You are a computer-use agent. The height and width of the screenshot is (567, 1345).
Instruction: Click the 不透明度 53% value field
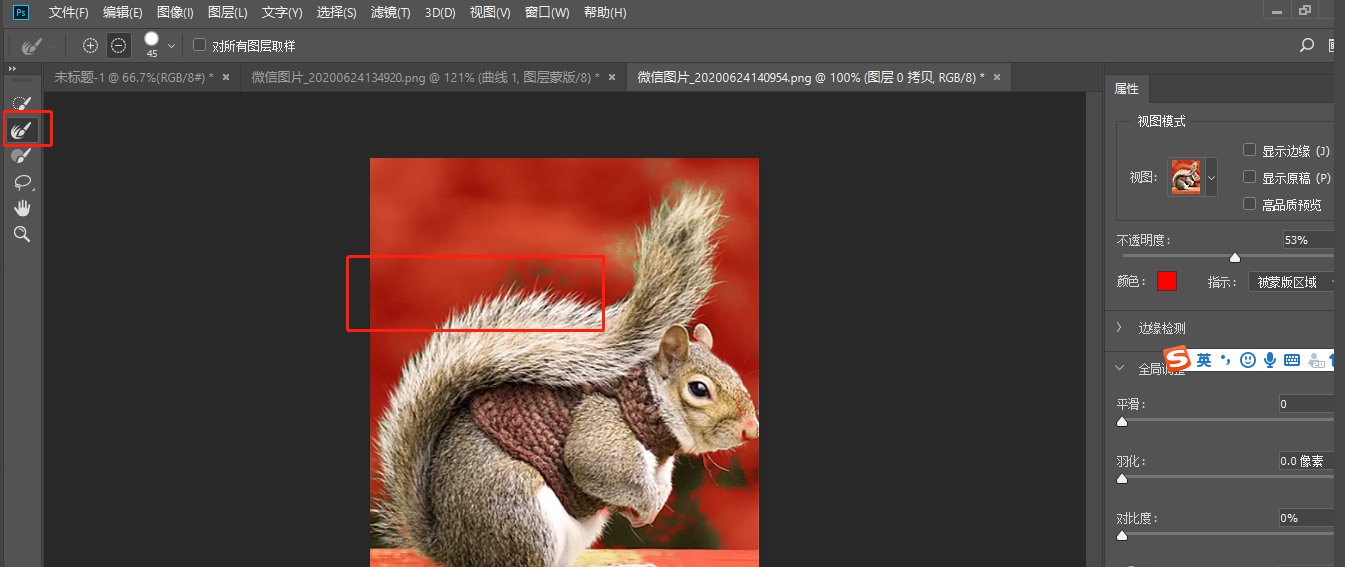coord(1308,240)
